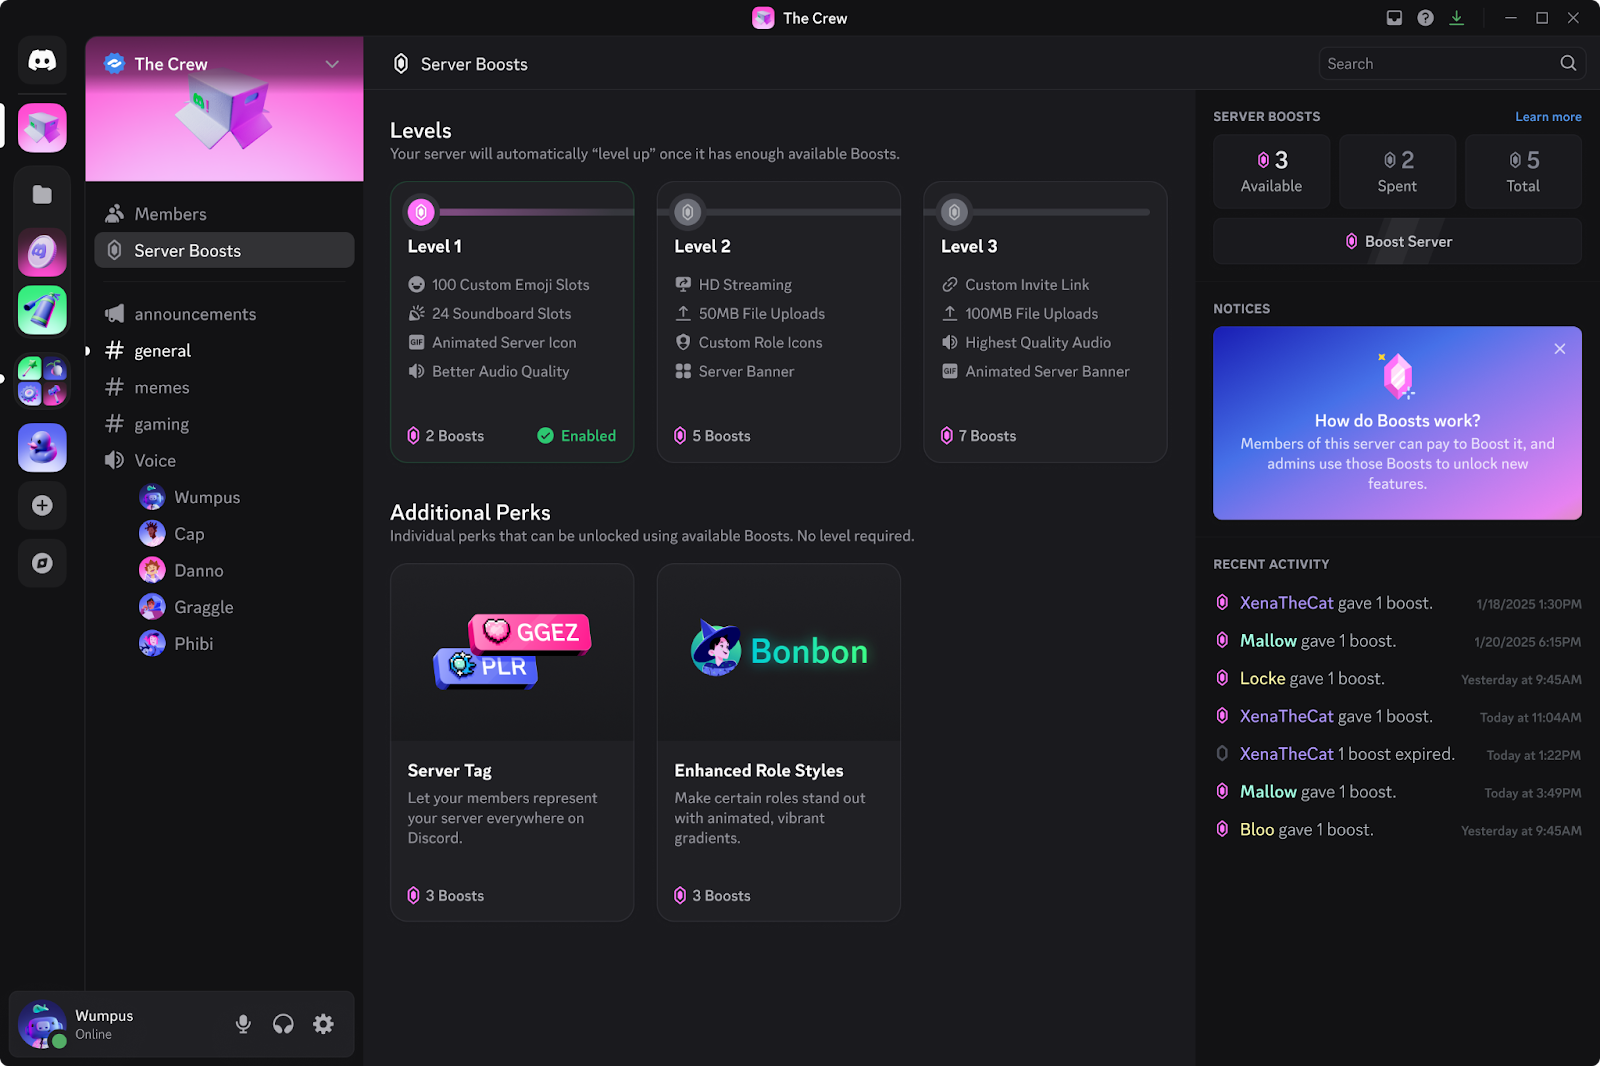Open the server folder icon

pyautogui.click(x=42, y=194)
